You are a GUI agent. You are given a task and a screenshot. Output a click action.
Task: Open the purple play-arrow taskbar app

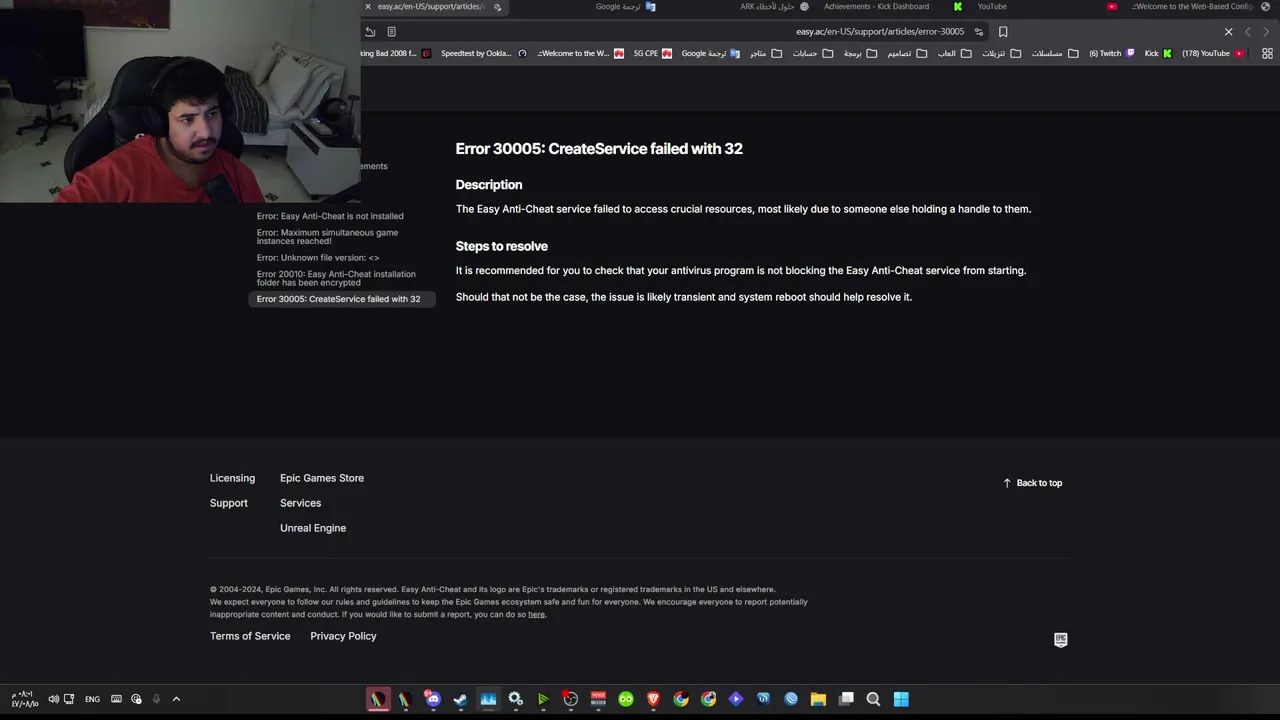(736, 699)
